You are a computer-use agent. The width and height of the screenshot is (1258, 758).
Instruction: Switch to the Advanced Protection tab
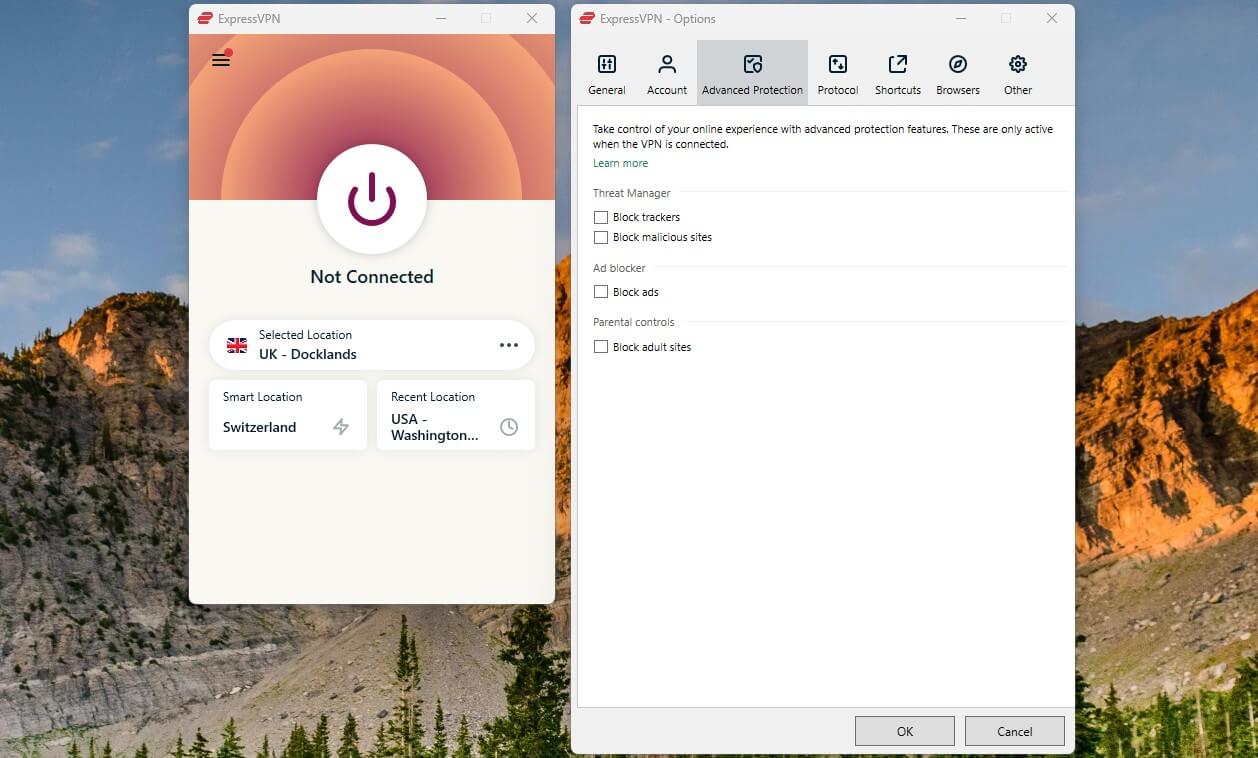[x=752, y=71]
